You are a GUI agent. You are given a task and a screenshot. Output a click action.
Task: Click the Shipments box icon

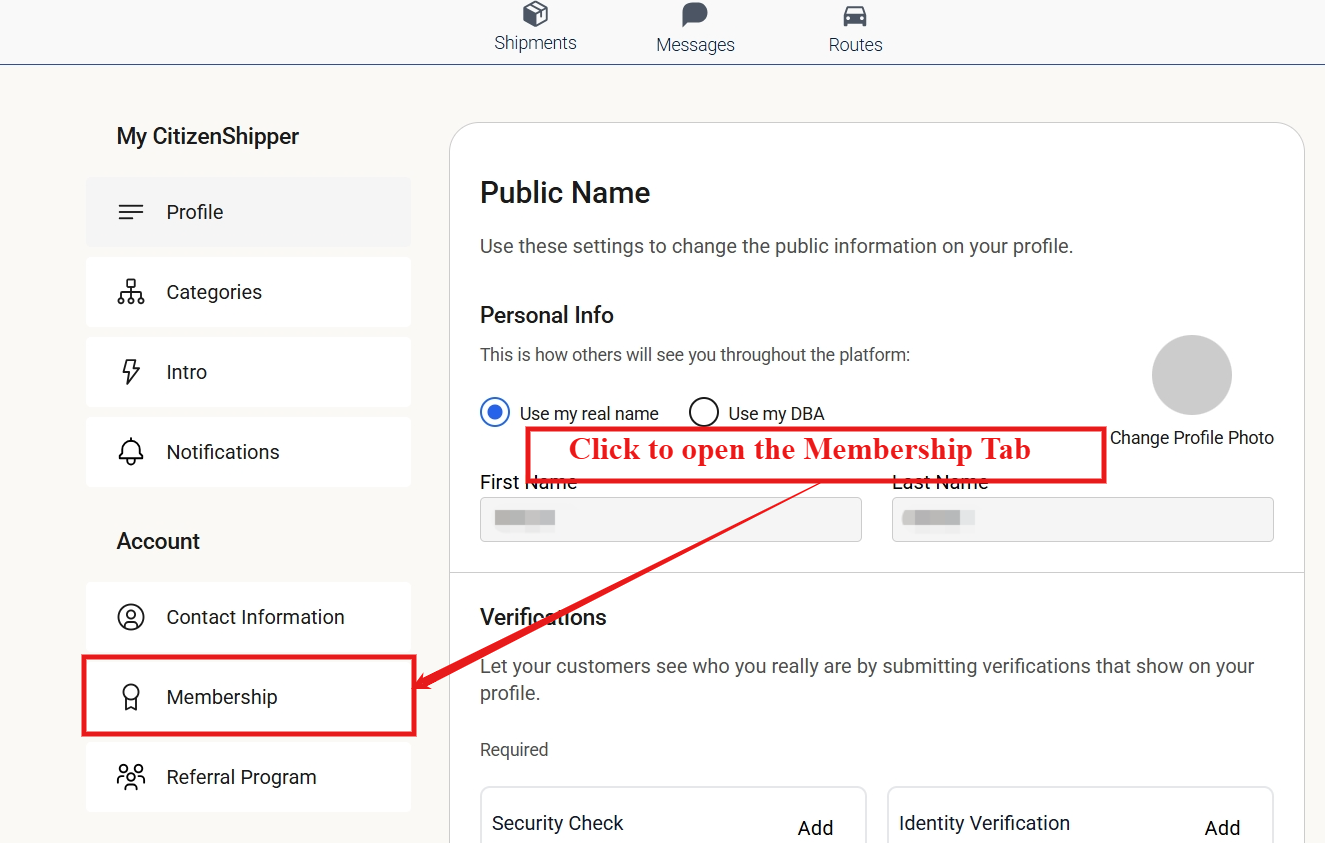pos(536,14)
